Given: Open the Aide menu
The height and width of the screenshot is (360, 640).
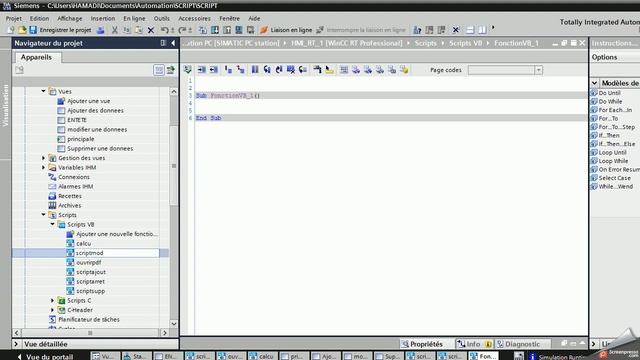Looking at the screenshot, I should click(x=254, y=18).
